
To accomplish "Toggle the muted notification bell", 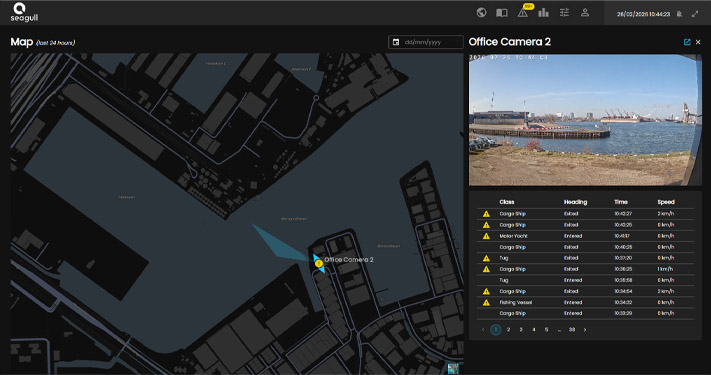I will click(x=679, y=14).
